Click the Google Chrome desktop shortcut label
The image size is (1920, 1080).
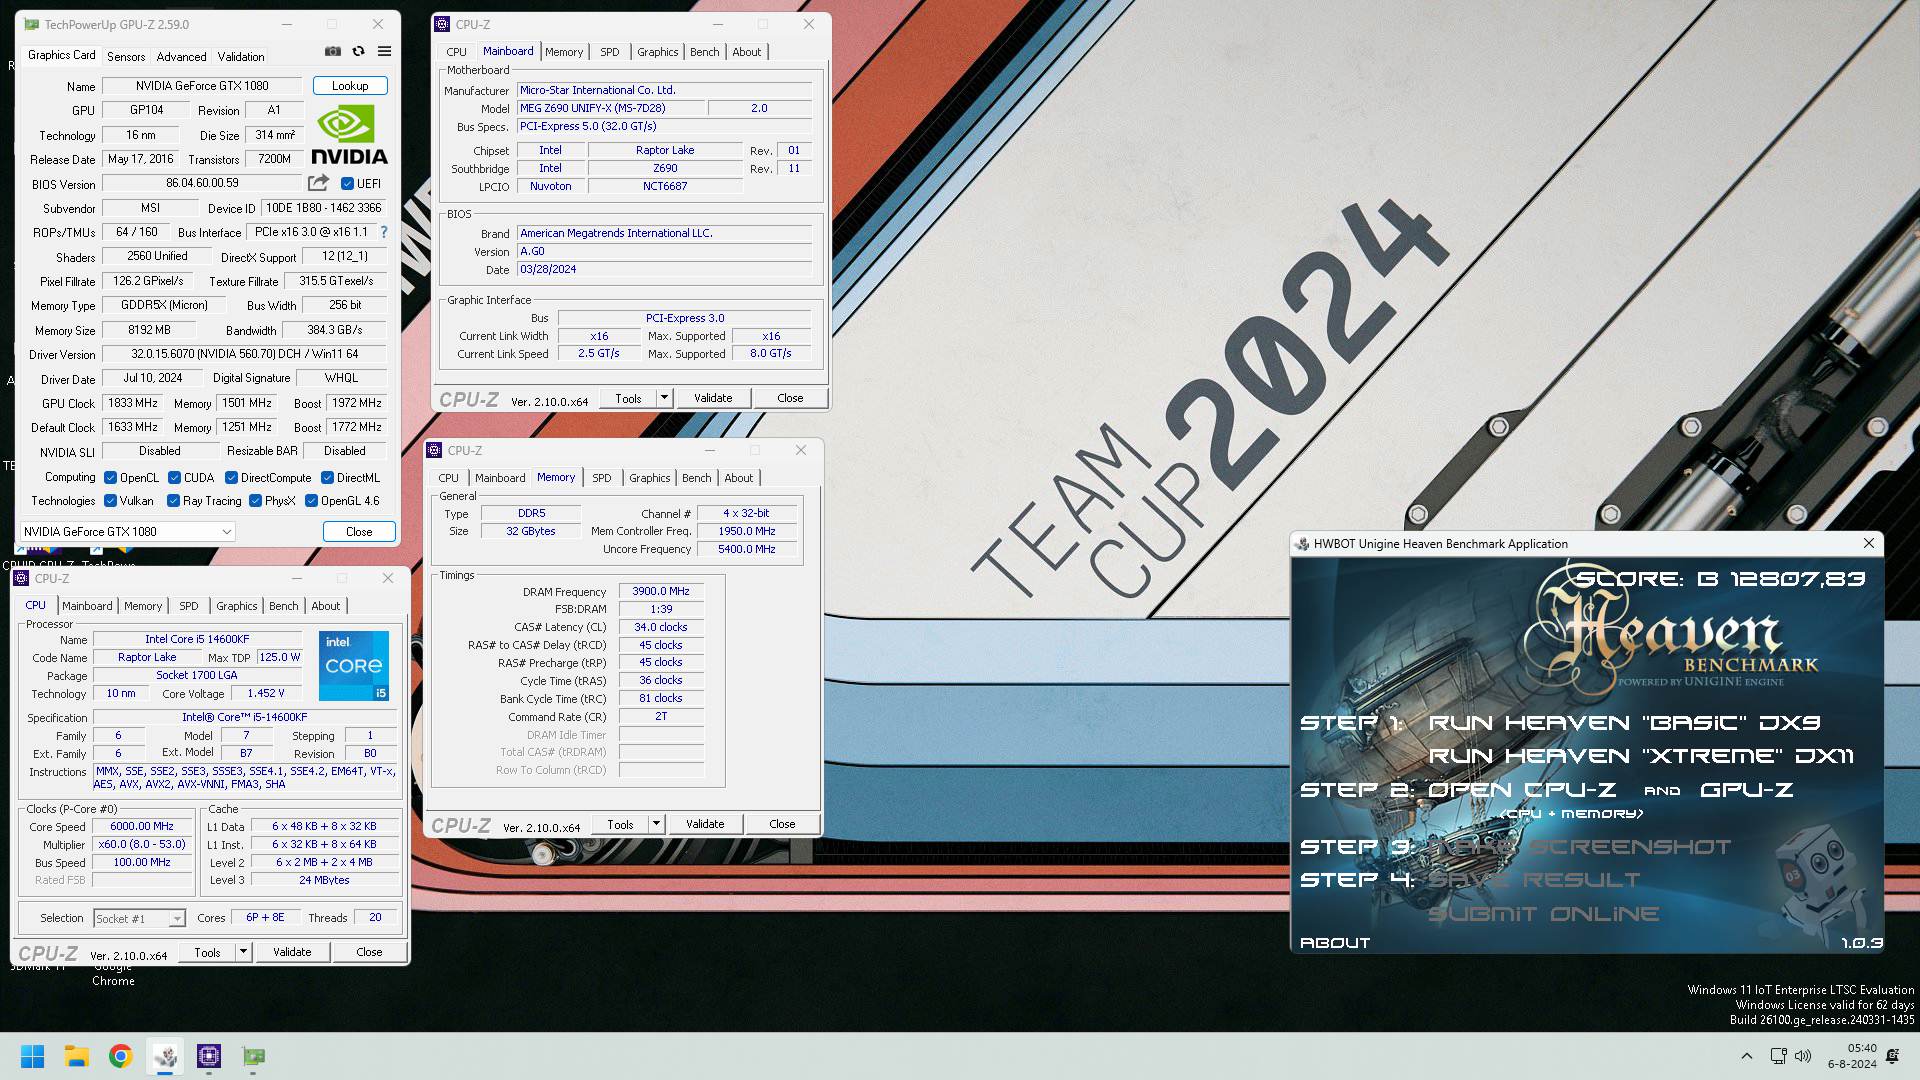[x=113, y=974]
